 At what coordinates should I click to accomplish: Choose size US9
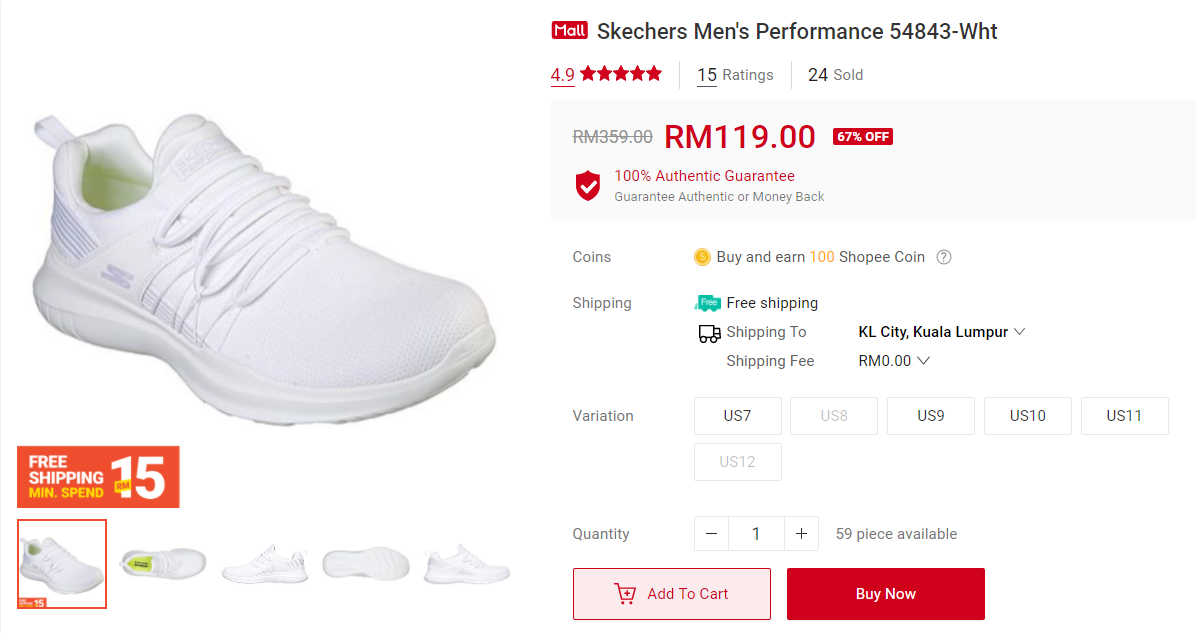930,416
